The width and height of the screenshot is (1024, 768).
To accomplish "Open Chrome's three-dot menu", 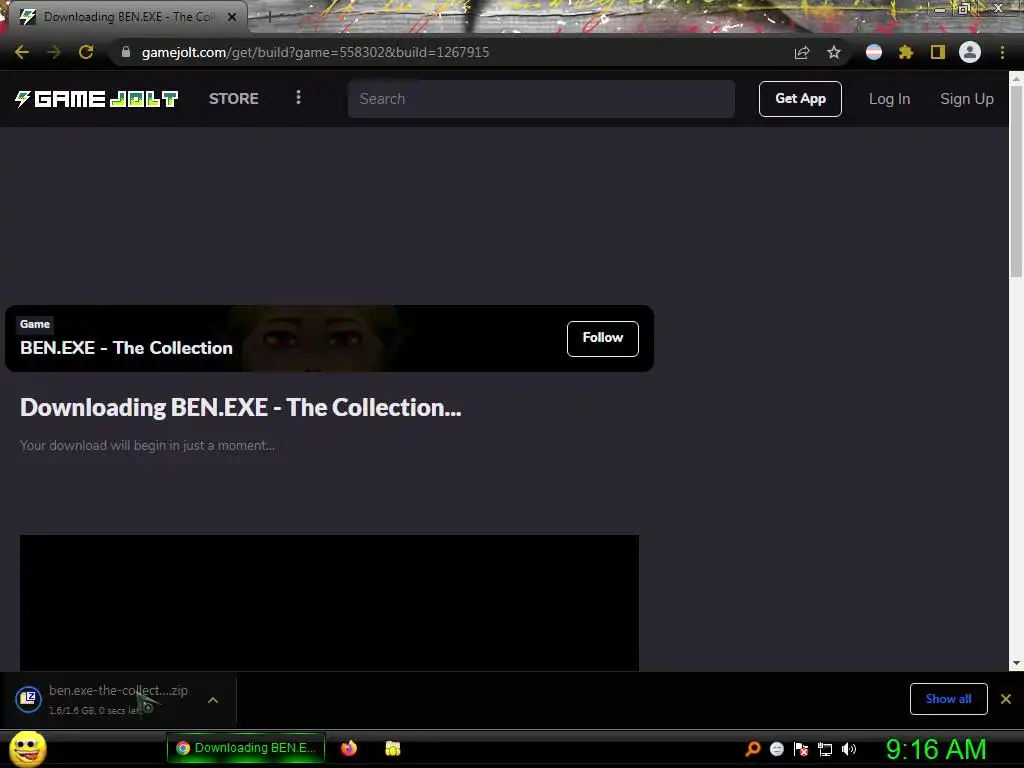I will [1002, 52].
